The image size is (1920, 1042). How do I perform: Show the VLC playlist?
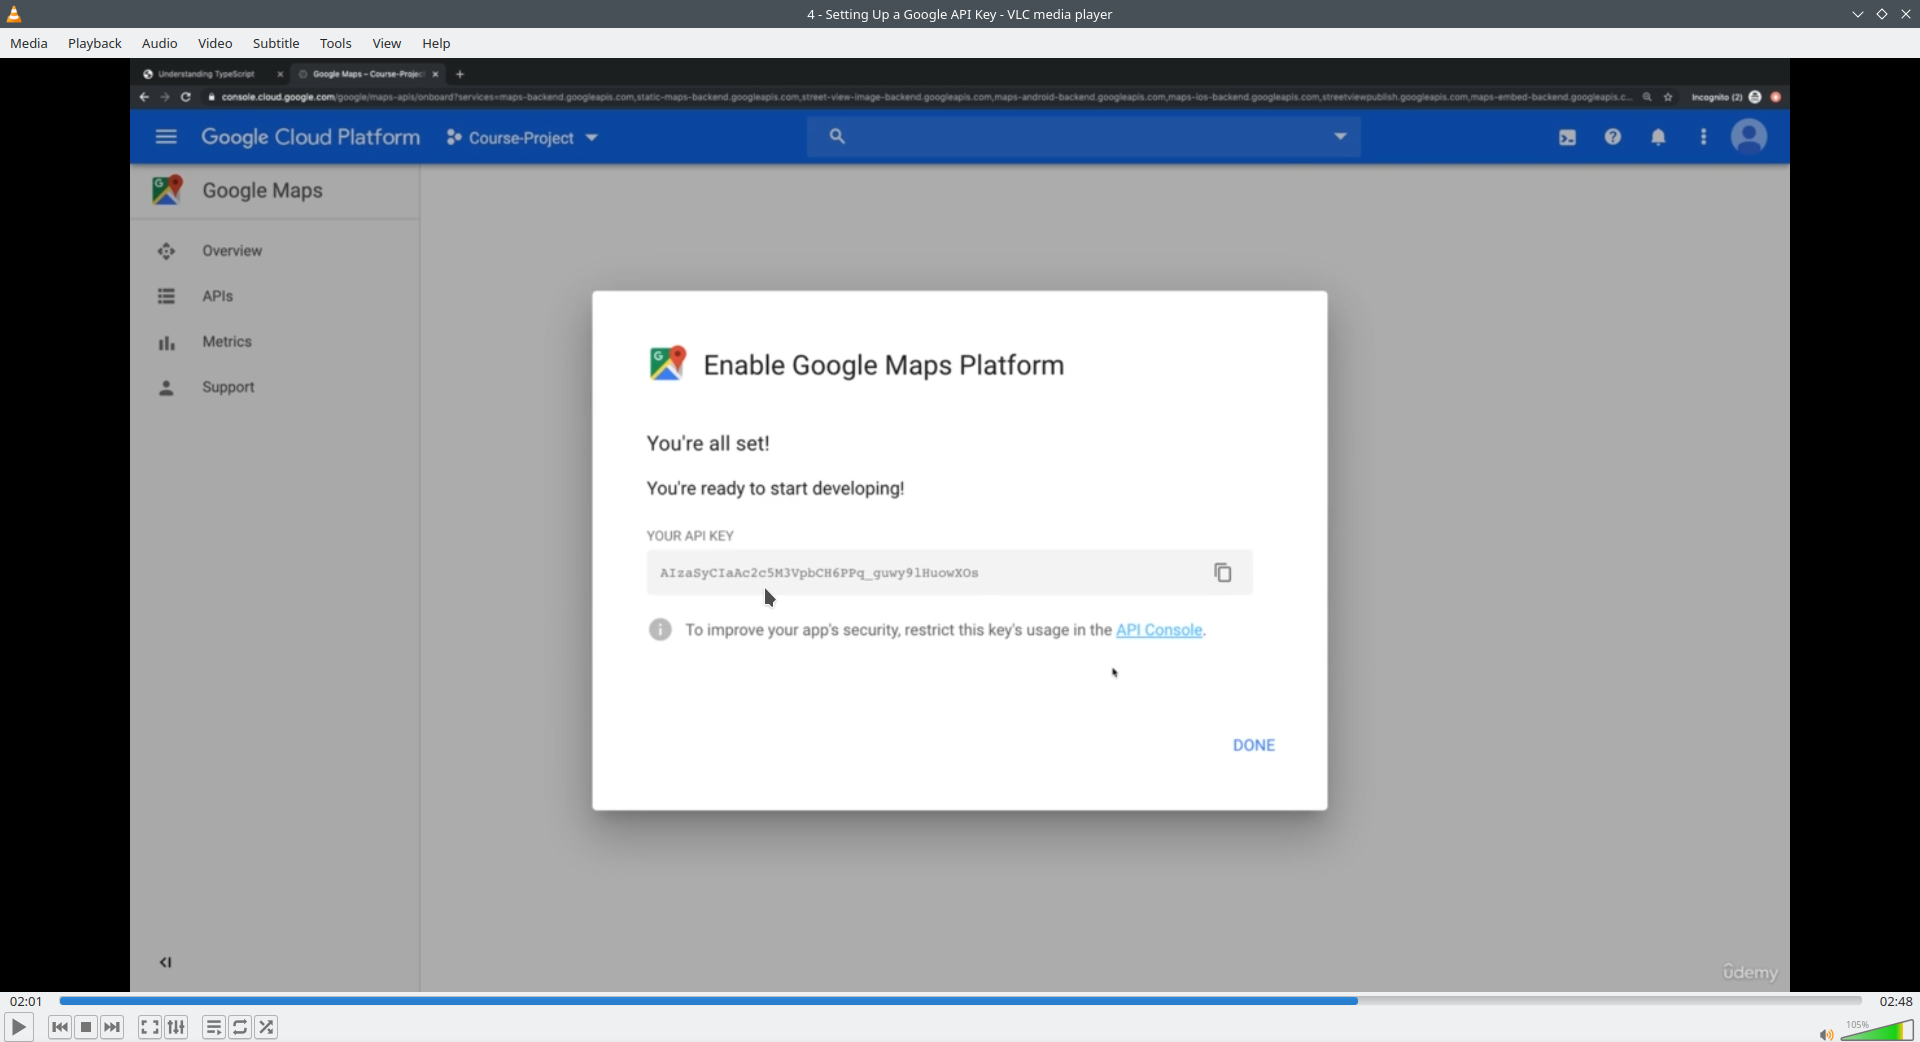pos(214,1027)
